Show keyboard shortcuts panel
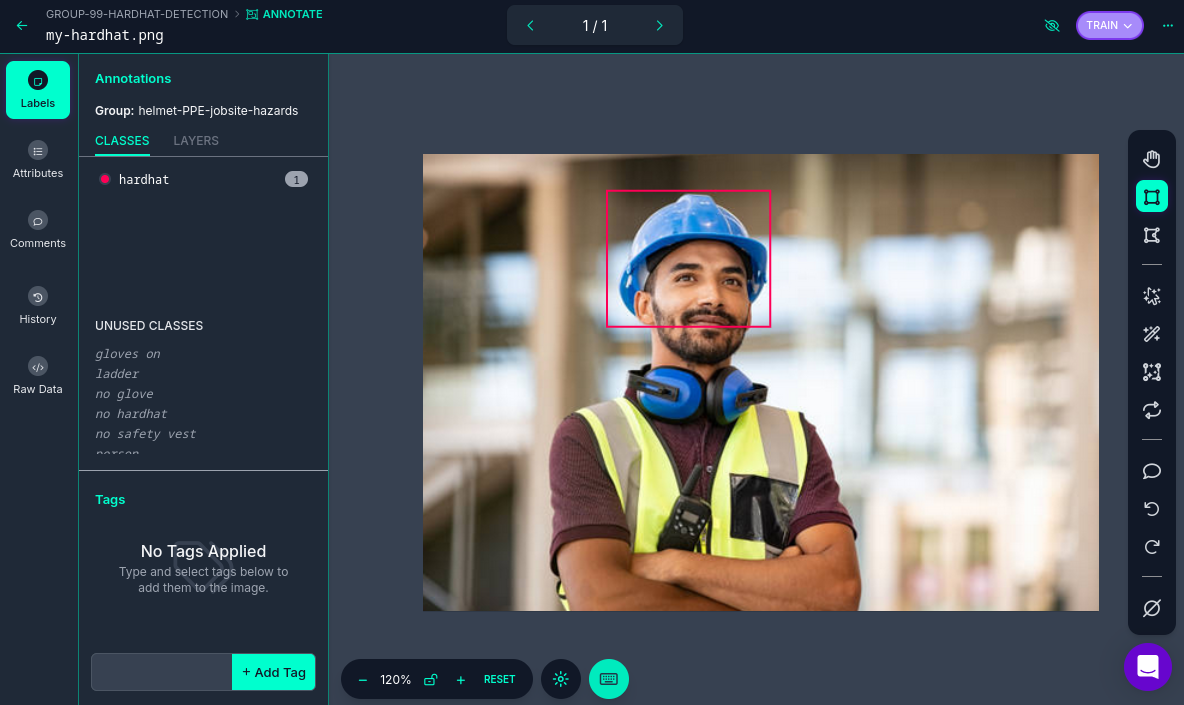1184x705 pixels. tap(609, 679)
